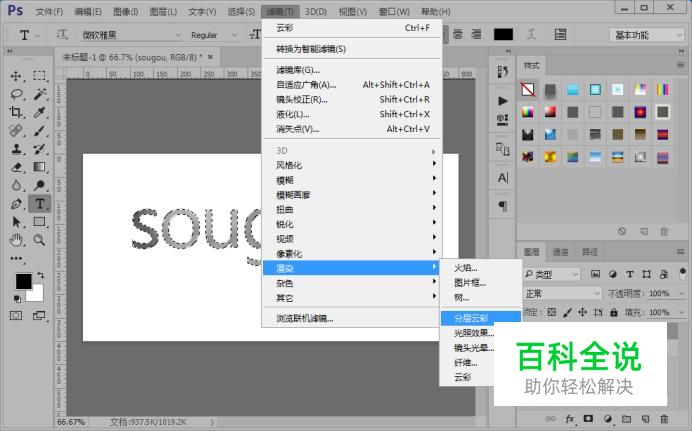Open the Actions play panel icon
Viewport: 692px width, 431px height.
pyautogui.click(x=503, y=101)
